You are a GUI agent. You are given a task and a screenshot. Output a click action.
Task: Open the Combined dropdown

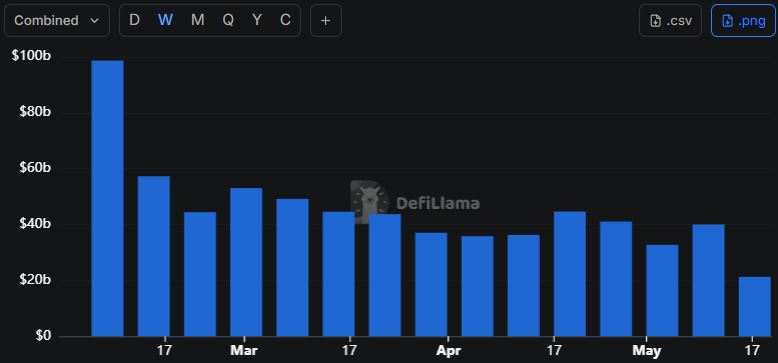[57, 20]
